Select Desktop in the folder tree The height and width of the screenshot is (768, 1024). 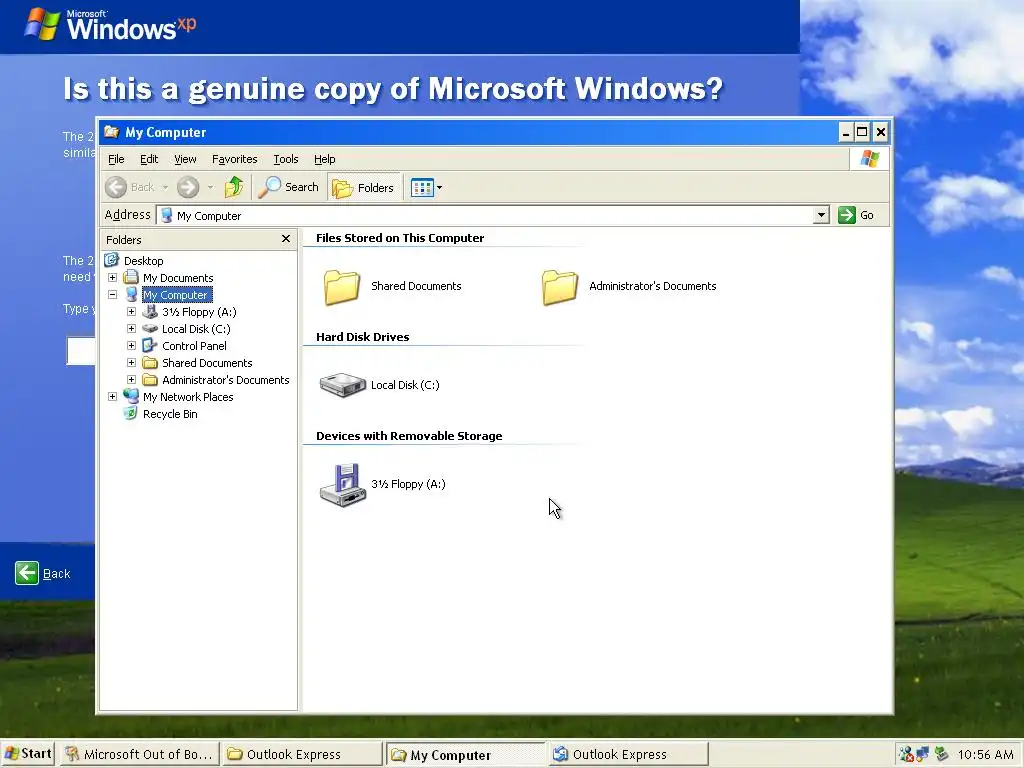click(144, 261)
